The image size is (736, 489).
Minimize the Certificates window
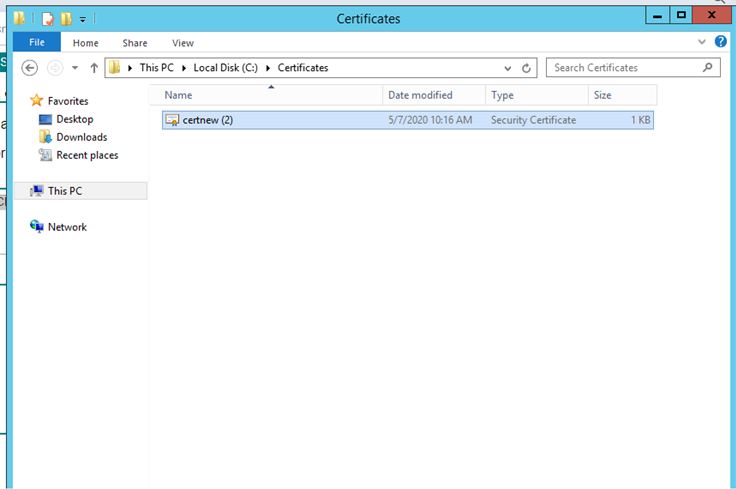(658, 15)
